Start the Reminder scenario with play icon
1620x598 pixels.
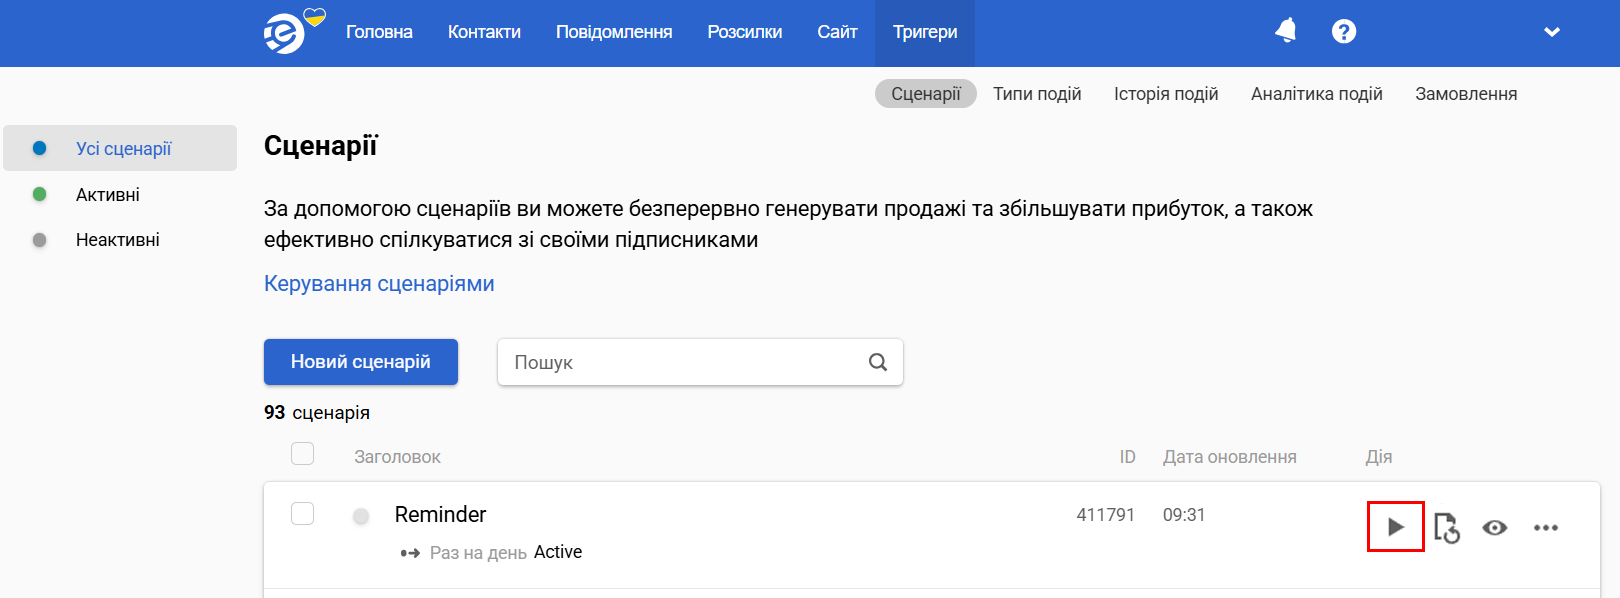(1396, 527)
